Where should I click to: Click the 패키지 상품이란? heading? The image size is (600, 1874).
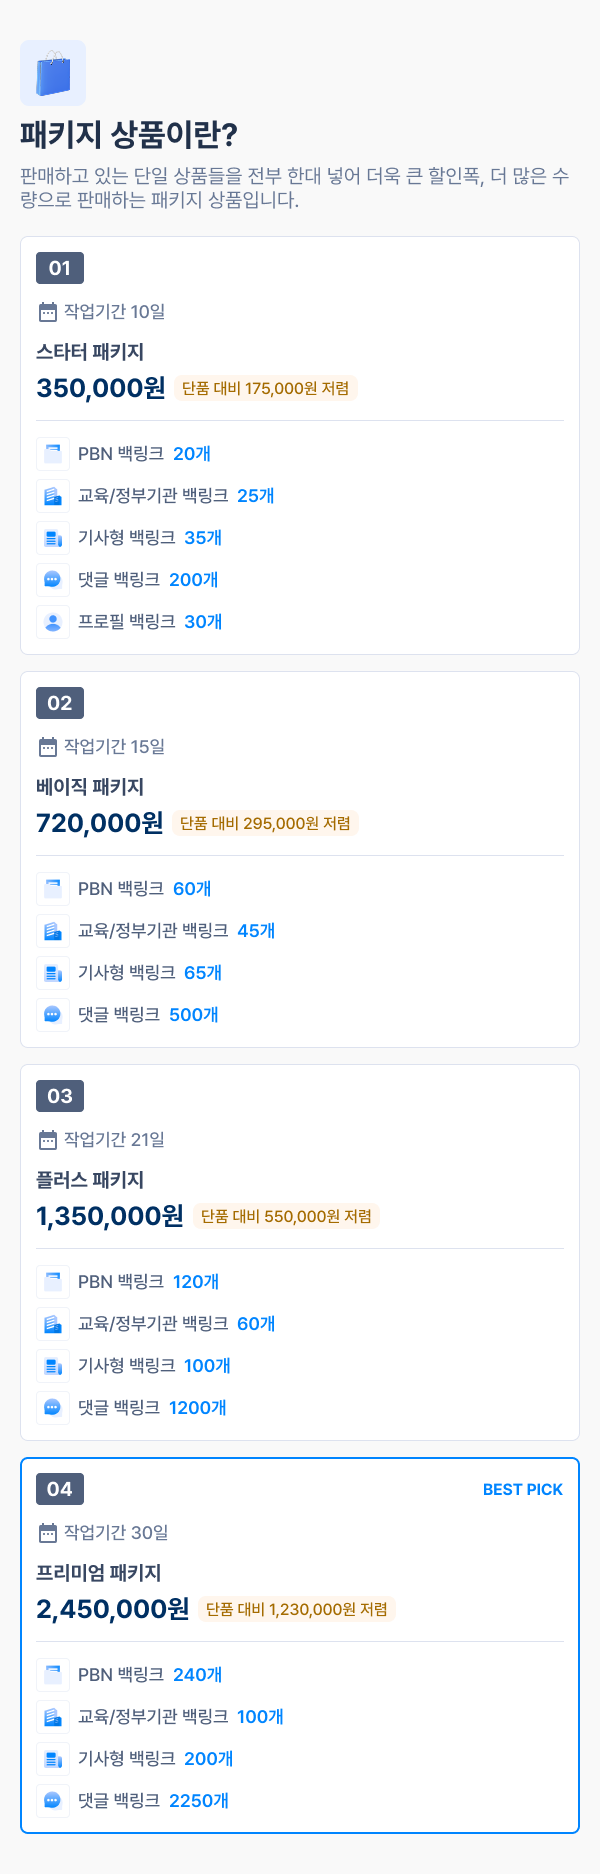[129, 135]
